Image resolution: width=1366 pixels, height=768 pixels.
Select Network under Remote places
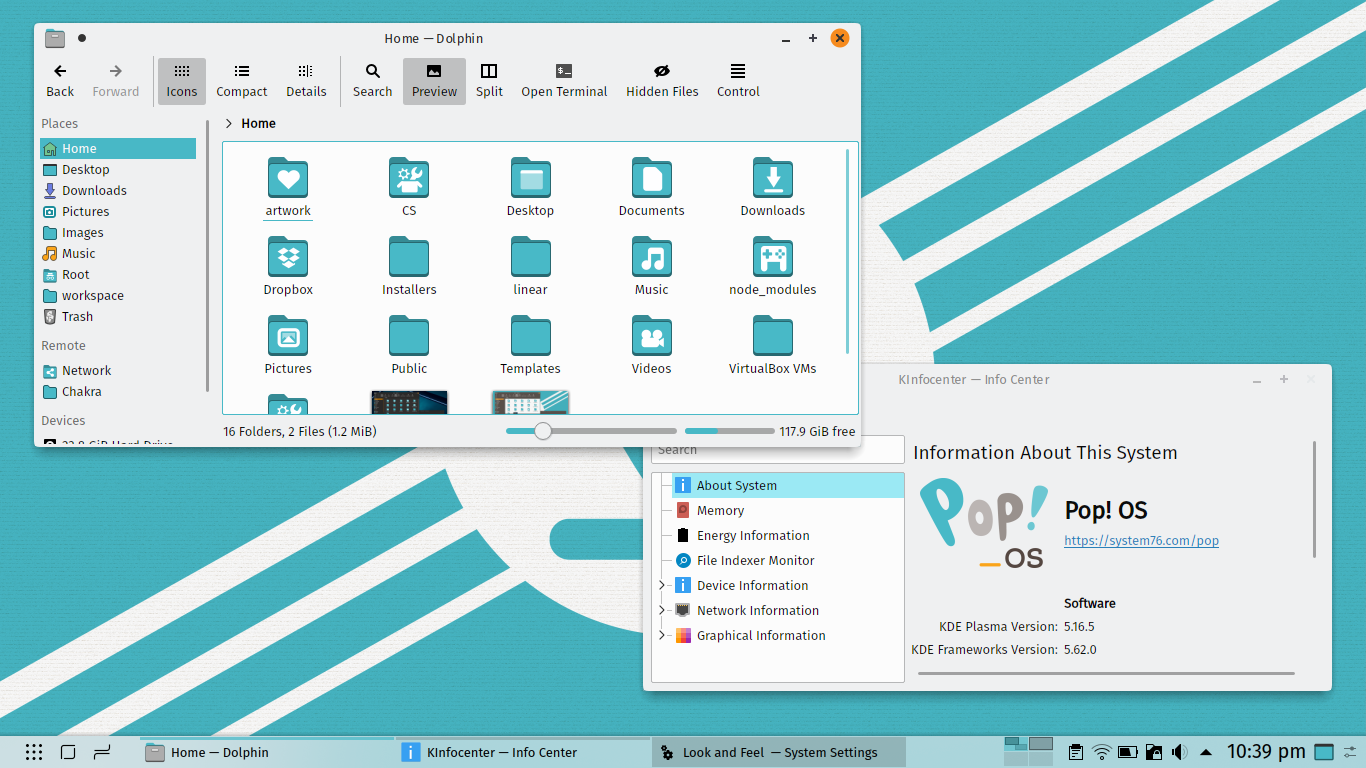[118, 370]
